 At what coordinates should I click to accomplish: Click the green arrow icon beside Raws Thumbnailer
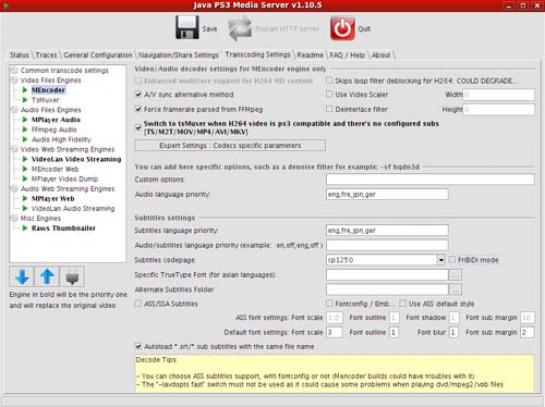point(25,228)
